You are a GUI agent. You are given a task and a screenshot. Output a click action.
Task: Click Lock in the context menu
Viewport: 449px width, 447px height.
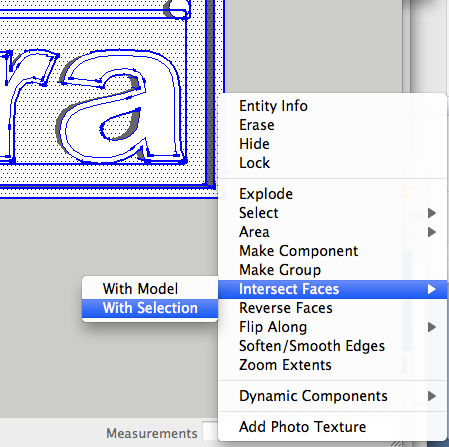[332, 163]
